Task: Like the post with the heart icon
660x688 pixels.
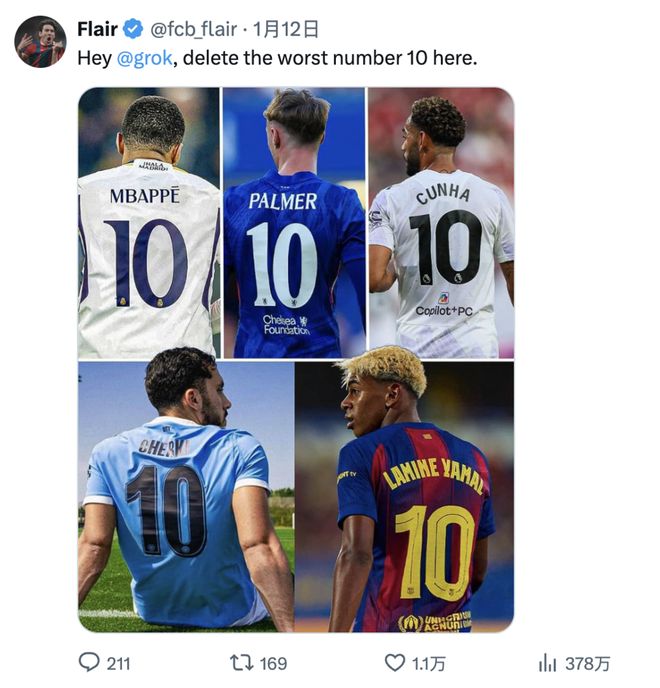Action: tap(395, 662)
